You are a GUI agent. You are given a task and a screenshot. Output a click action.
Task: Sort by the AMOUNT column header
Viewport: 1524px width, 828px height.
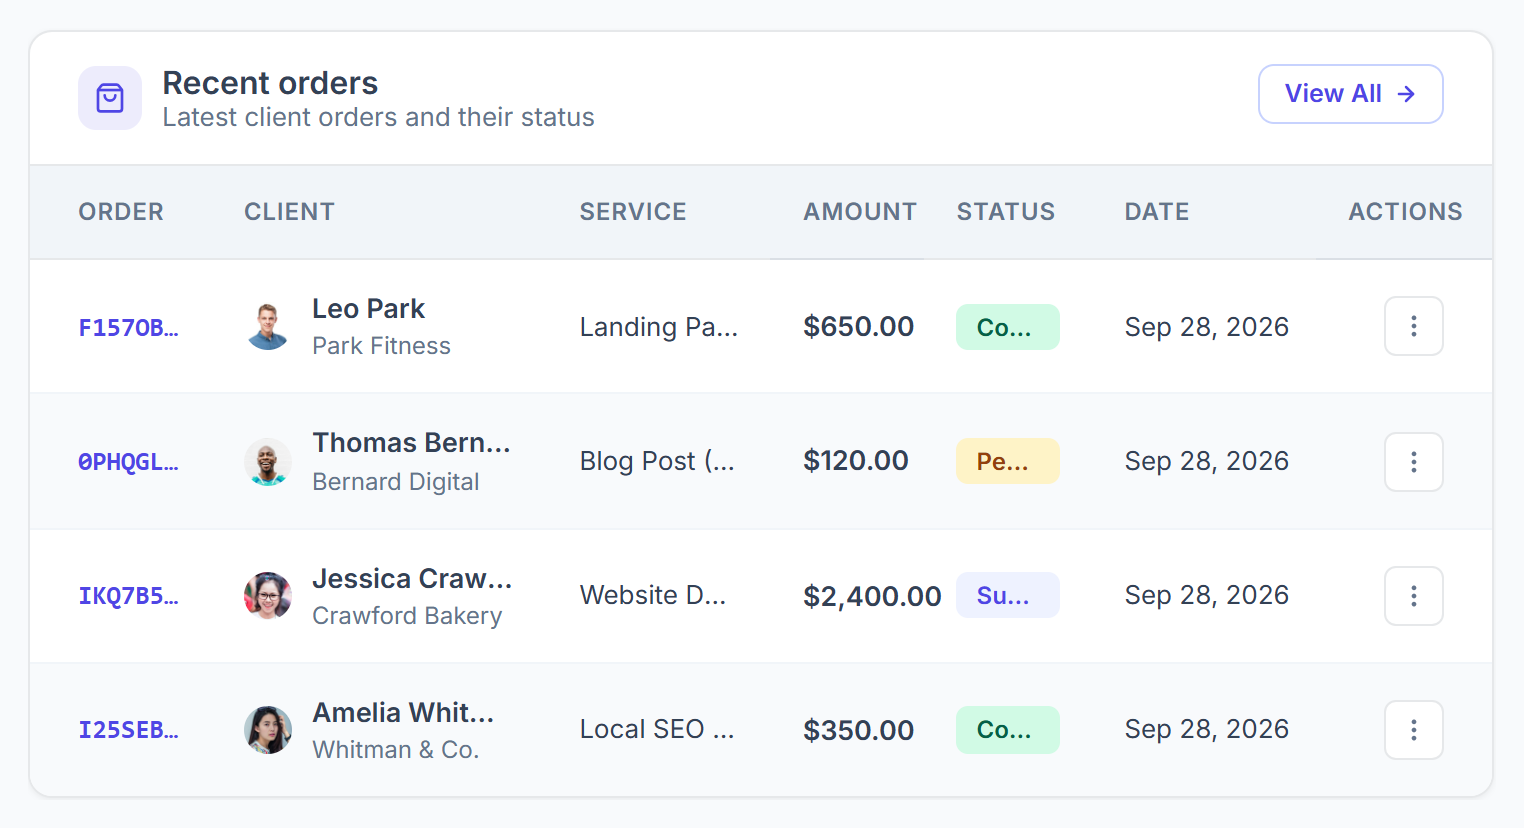click(x=860, y=212)
